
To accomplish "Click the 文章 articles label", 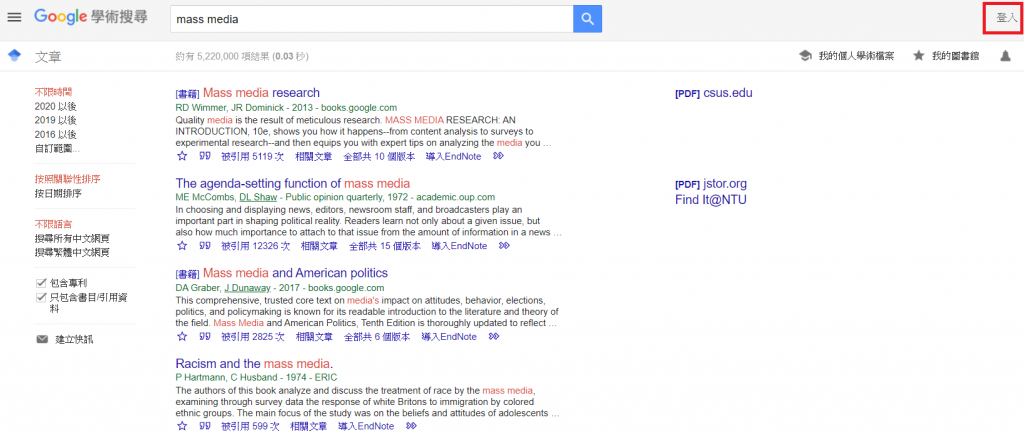I will pyautogui.click(x=48, y=56).
